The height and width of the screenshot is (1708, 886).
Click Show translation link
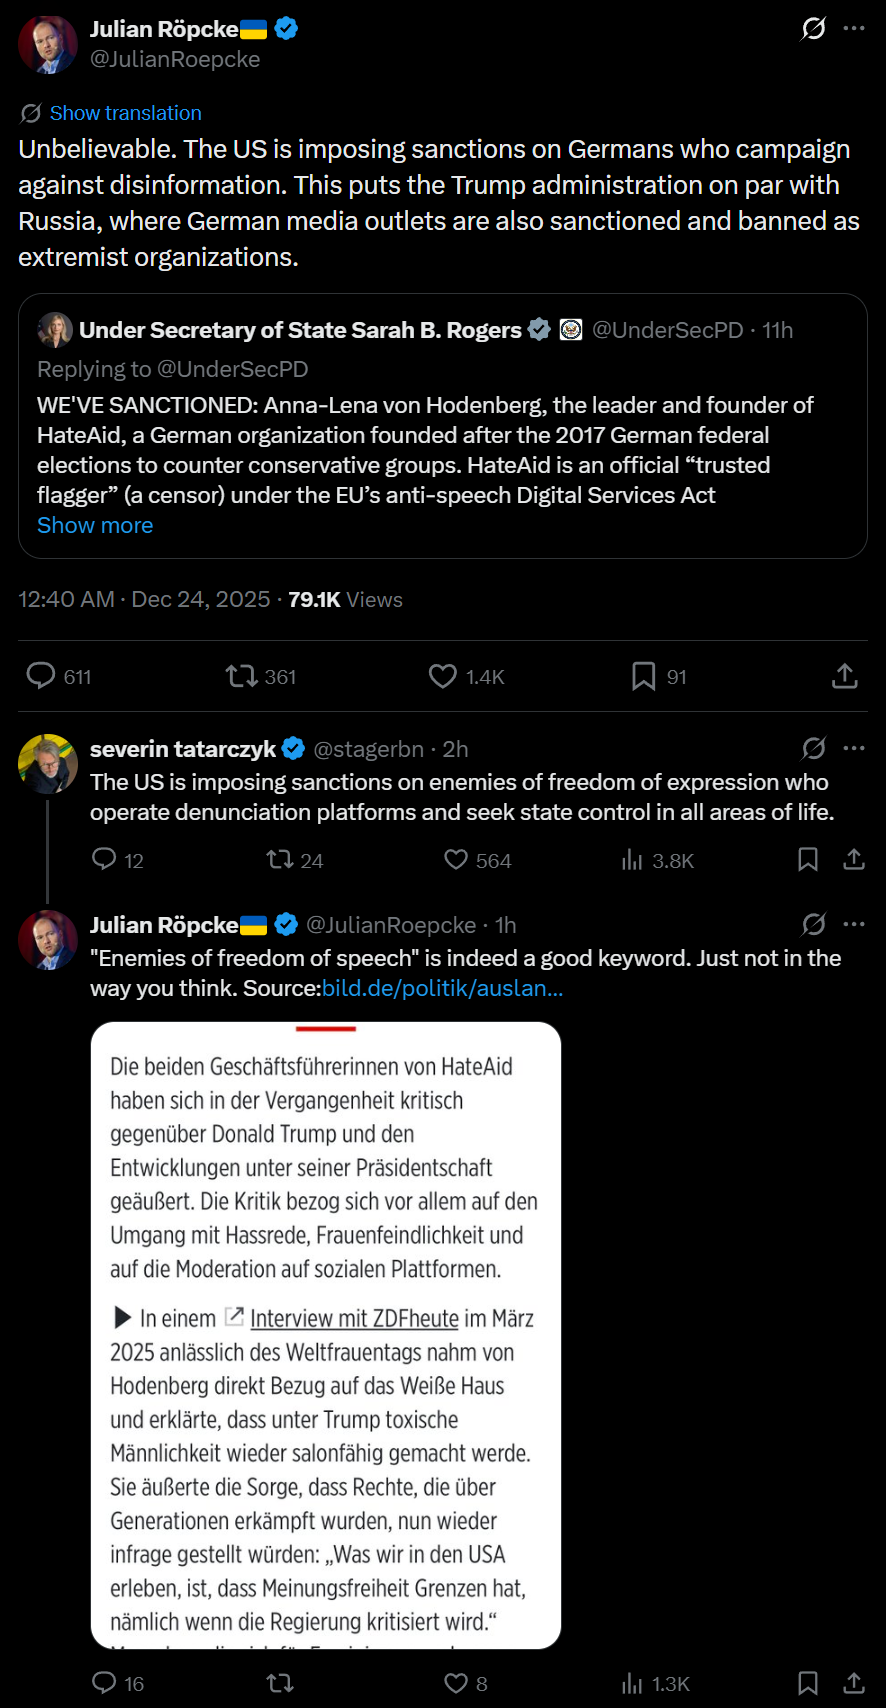click(x=125, y=113)
